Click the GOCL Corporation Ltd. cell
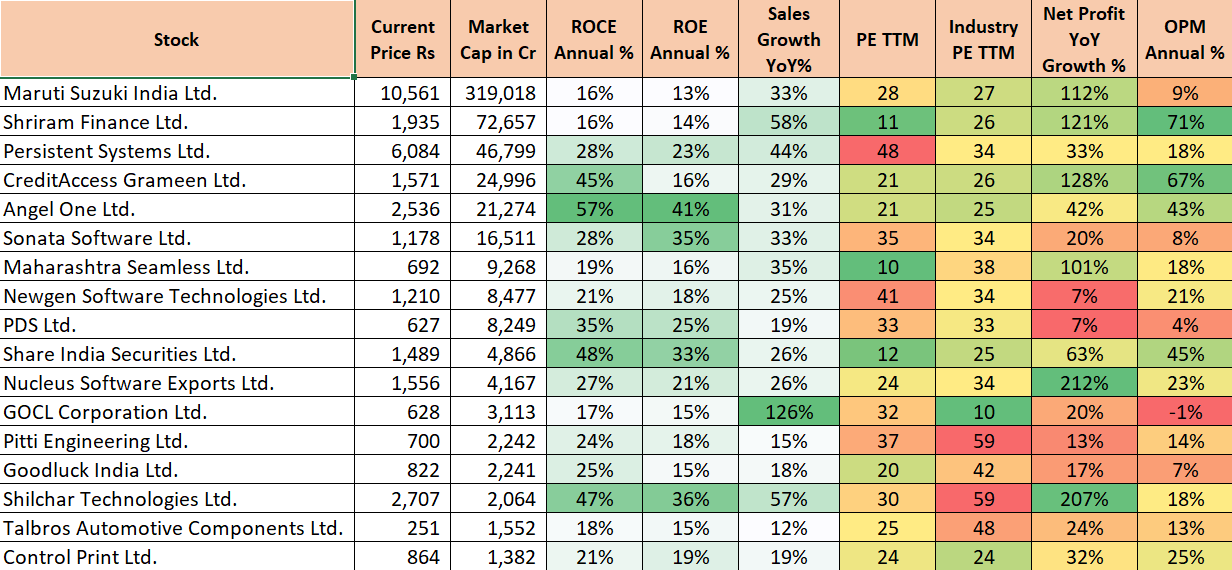The width and height of the screenshot is (1232, 570). (178, 413)
